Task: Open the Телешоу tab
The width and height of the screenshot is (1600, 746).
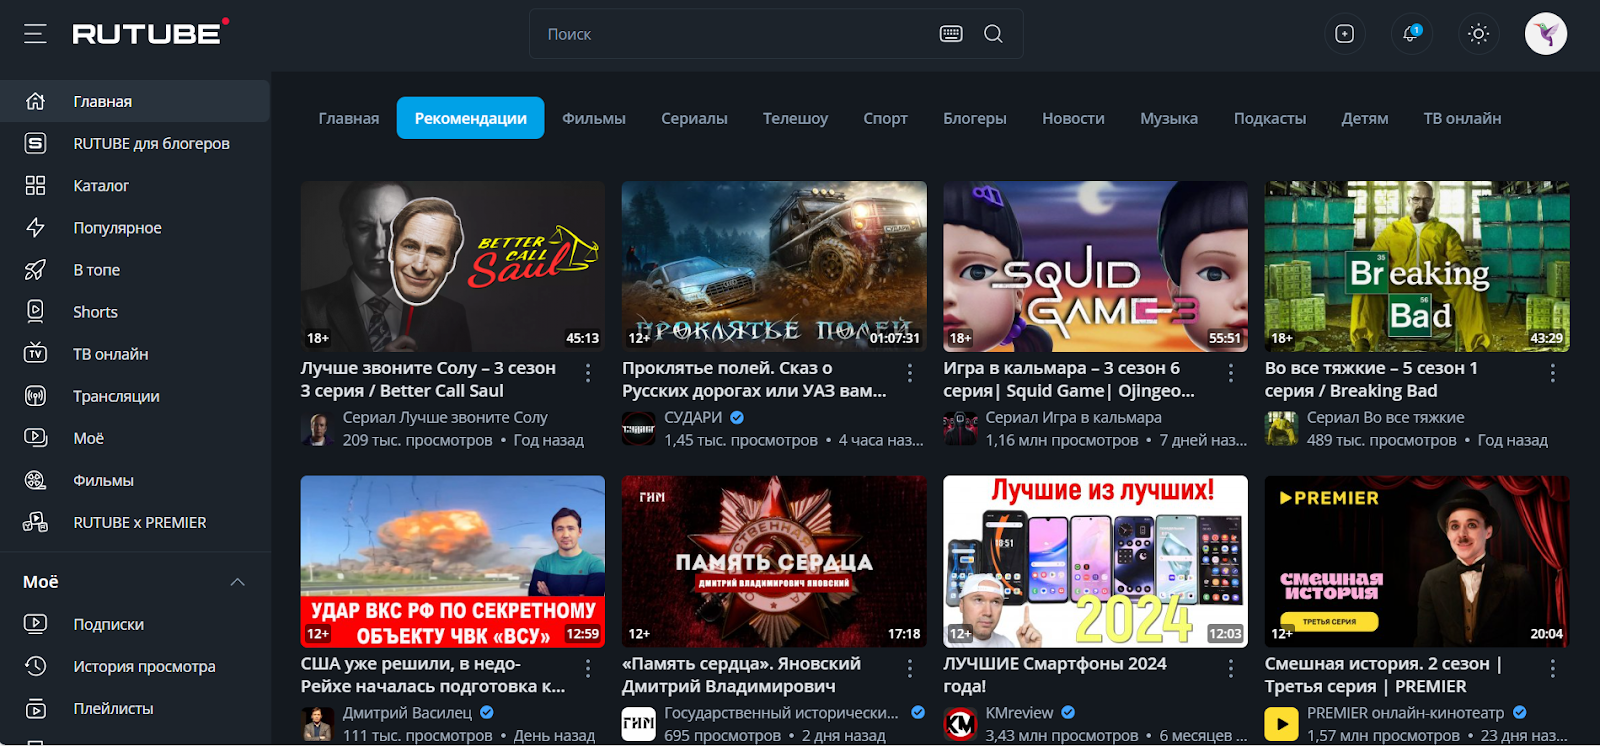Action: 795,118
